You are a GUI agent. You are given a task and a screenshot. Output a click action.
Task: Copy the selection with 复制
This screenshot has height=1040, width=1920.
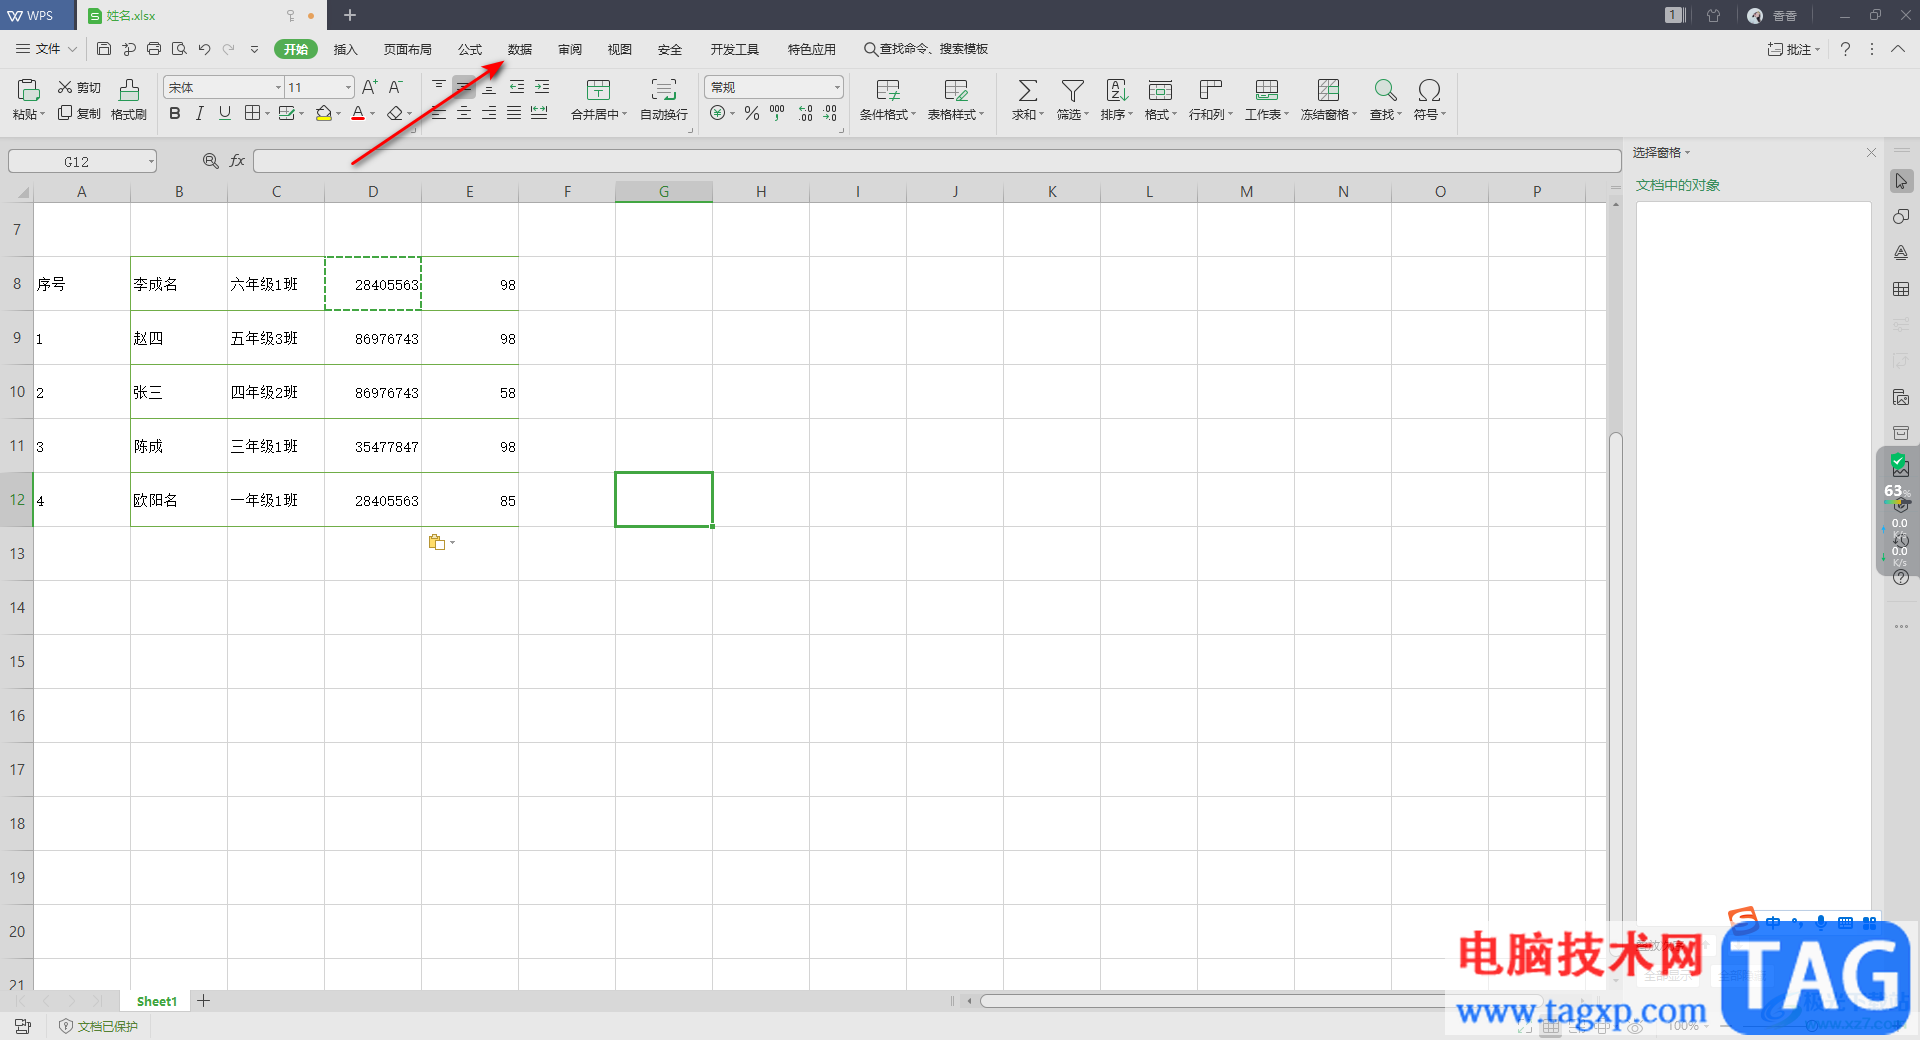pos(79,113)
